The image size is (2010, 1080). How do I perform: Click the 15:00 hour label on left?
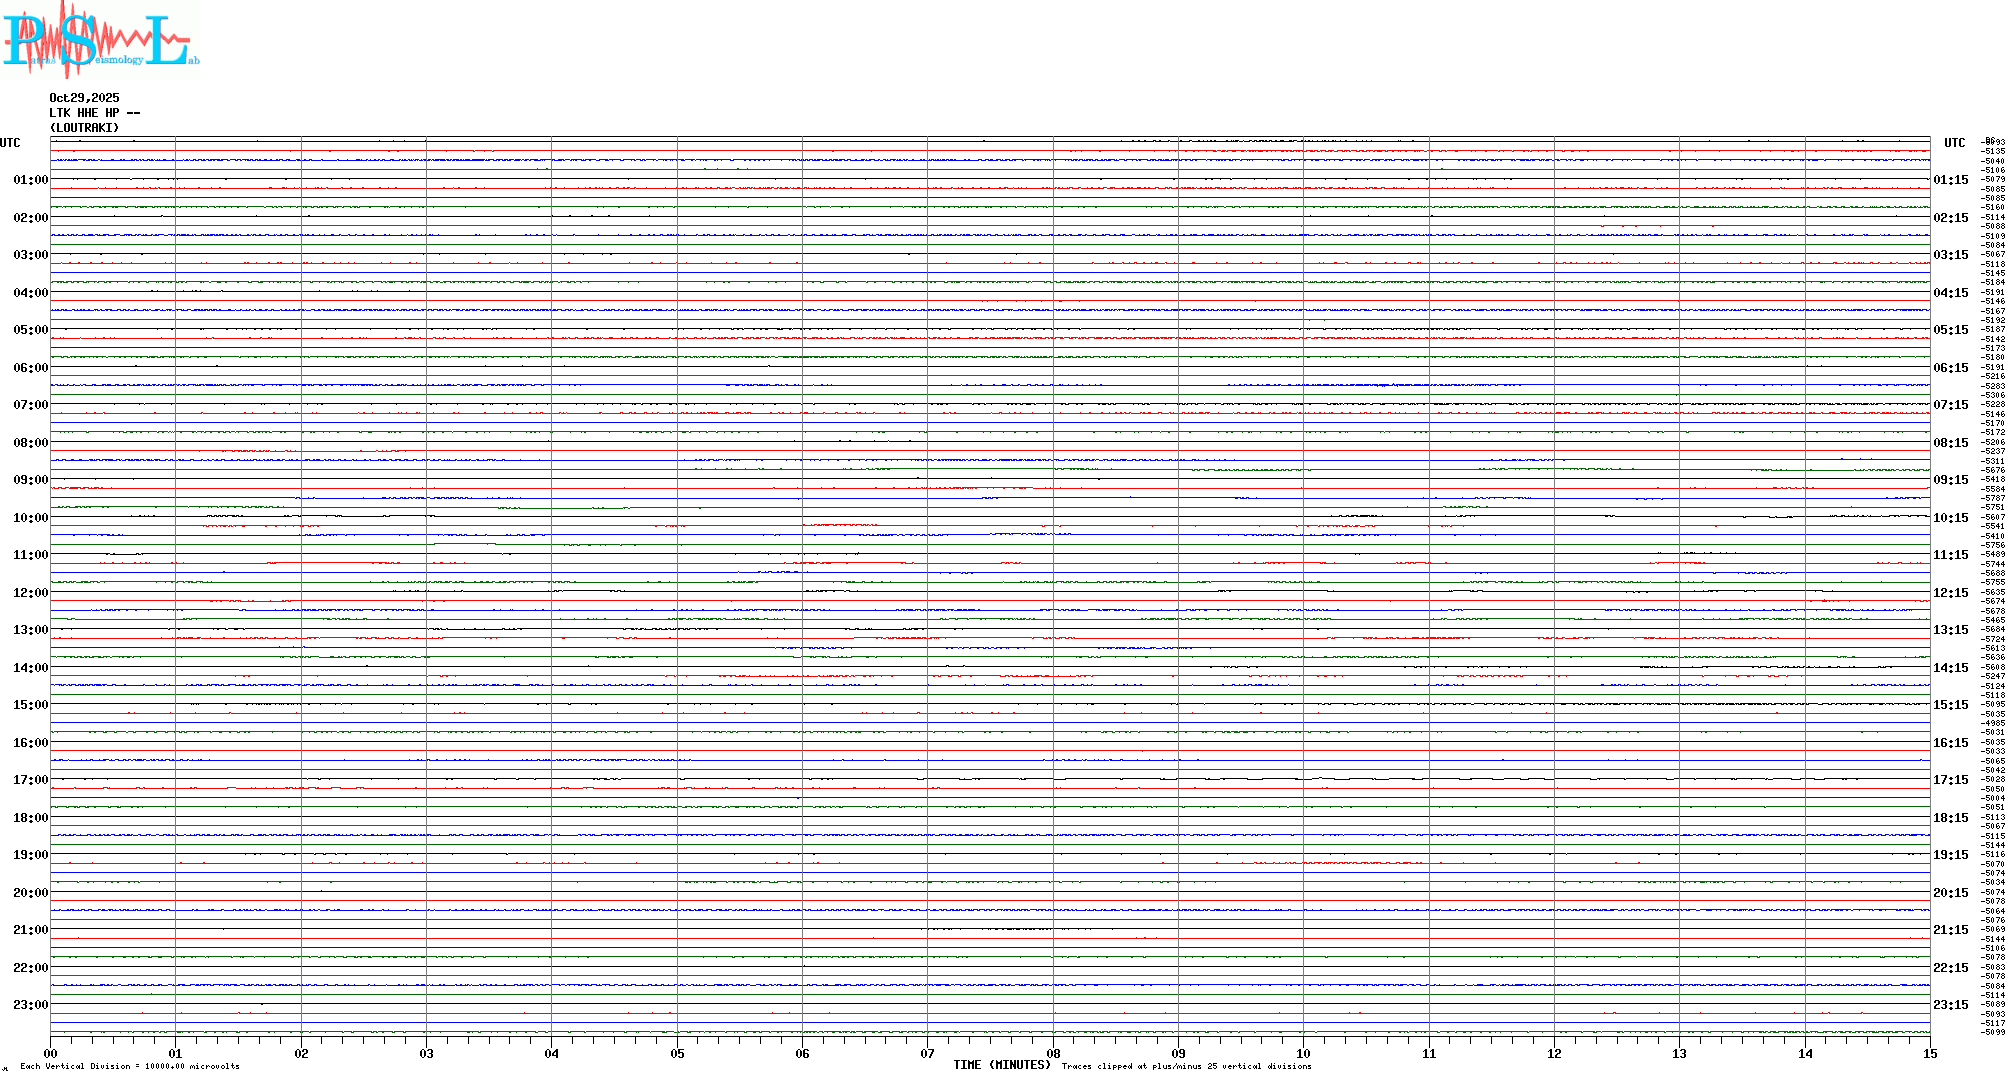(x=30, y=705)
